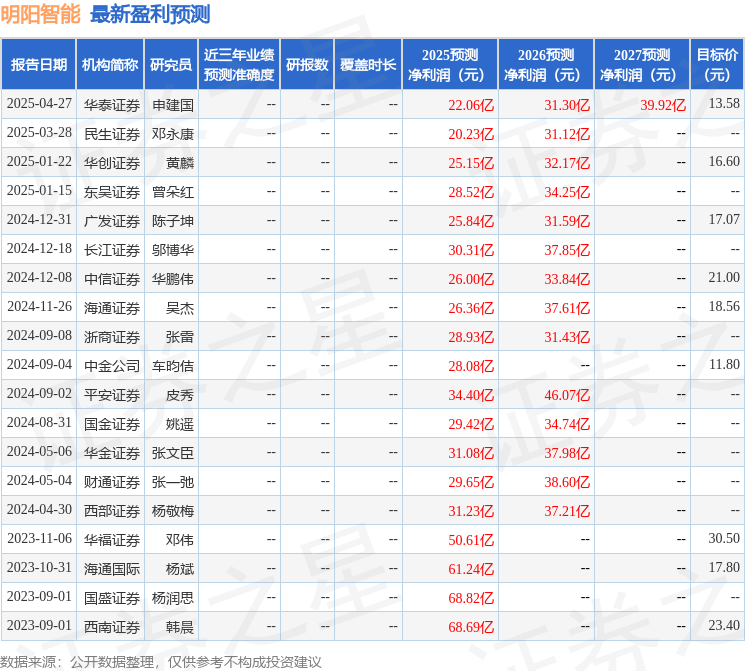This screenshot has height=671, width=745.
Task: Select the date cell 2025-04-27
Action: coord(39,104)
